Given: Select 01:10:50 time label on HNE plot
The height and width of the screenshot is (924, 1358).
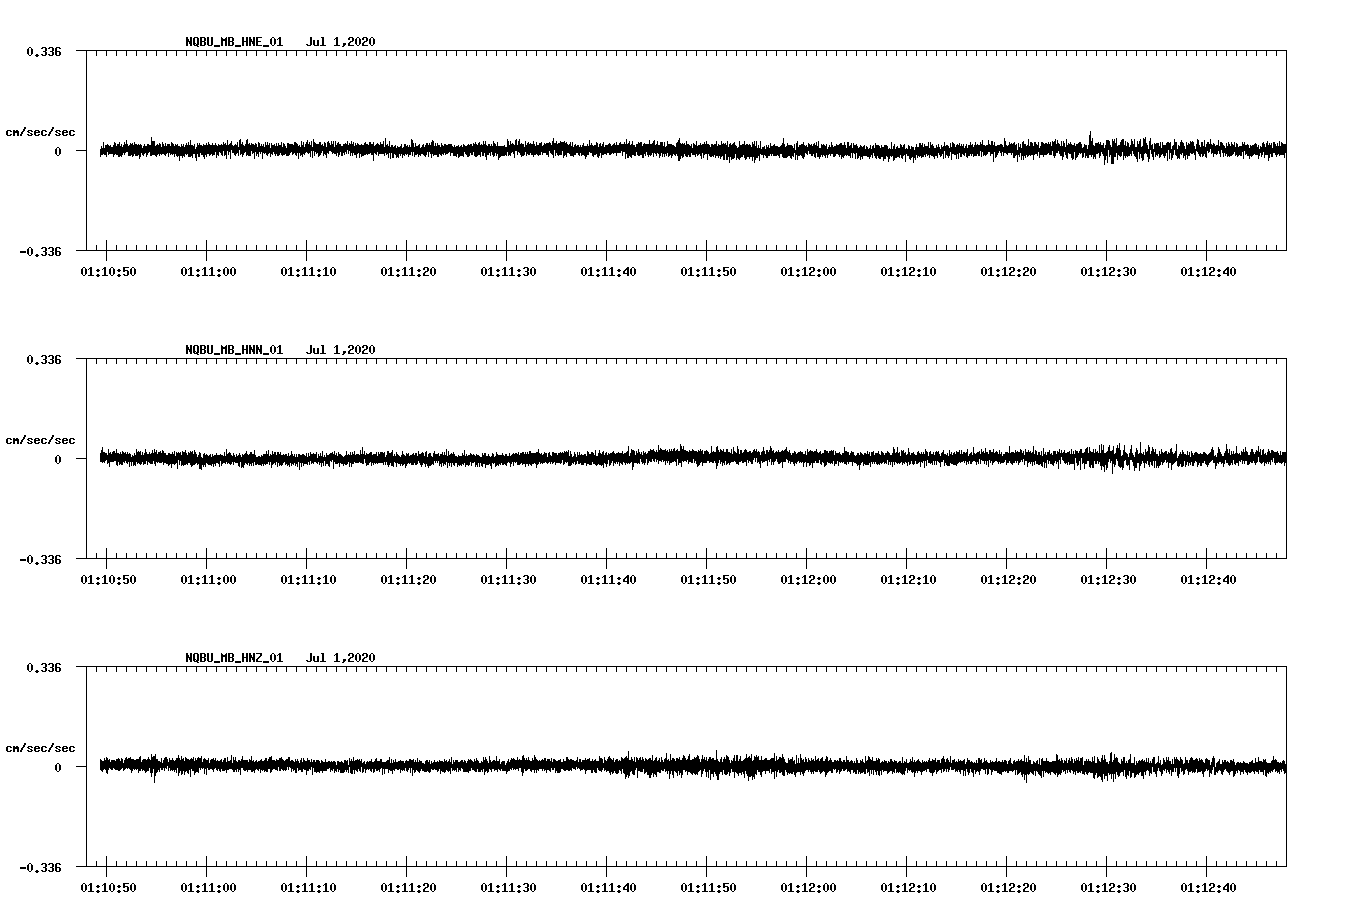Looking at the screenshot, I should tap(108, 272).
